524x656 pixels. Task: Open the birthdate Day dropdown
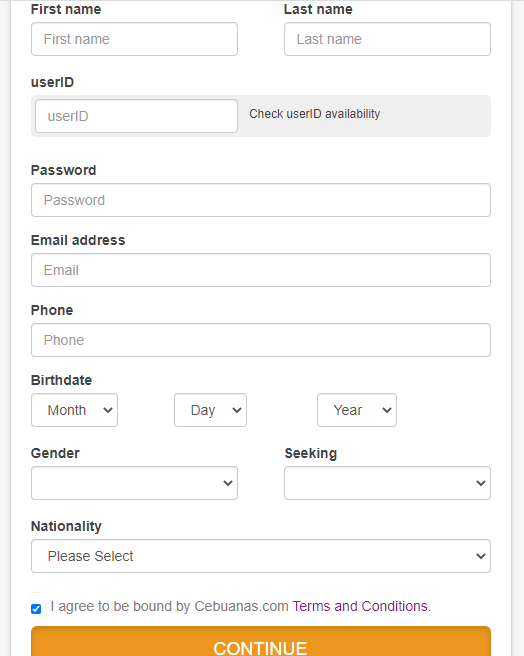pyautogui.click(x=211, y=410)
